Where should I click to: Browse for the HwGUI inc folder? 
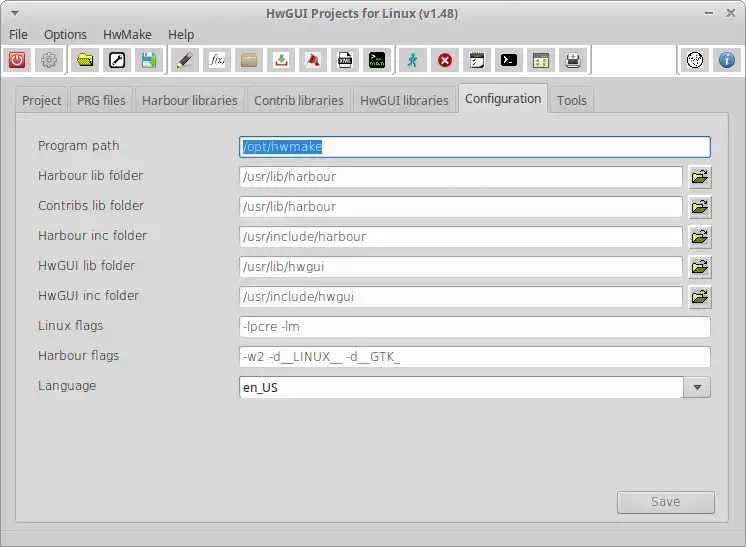coord(700,297)
